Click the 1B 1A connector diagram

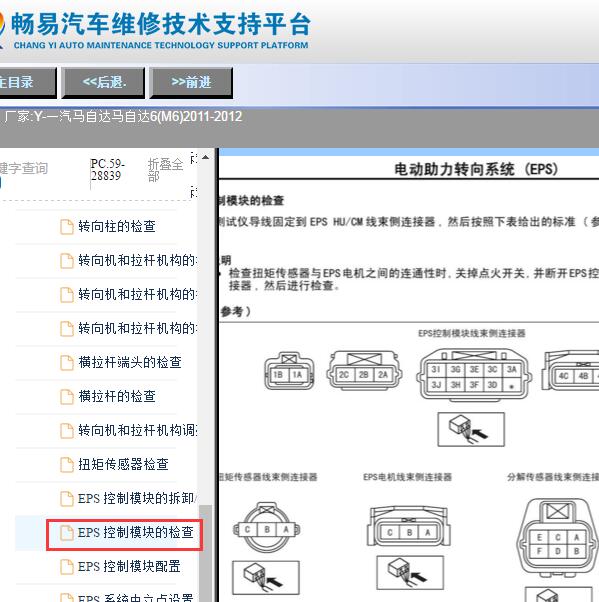(x=289, y=371)
